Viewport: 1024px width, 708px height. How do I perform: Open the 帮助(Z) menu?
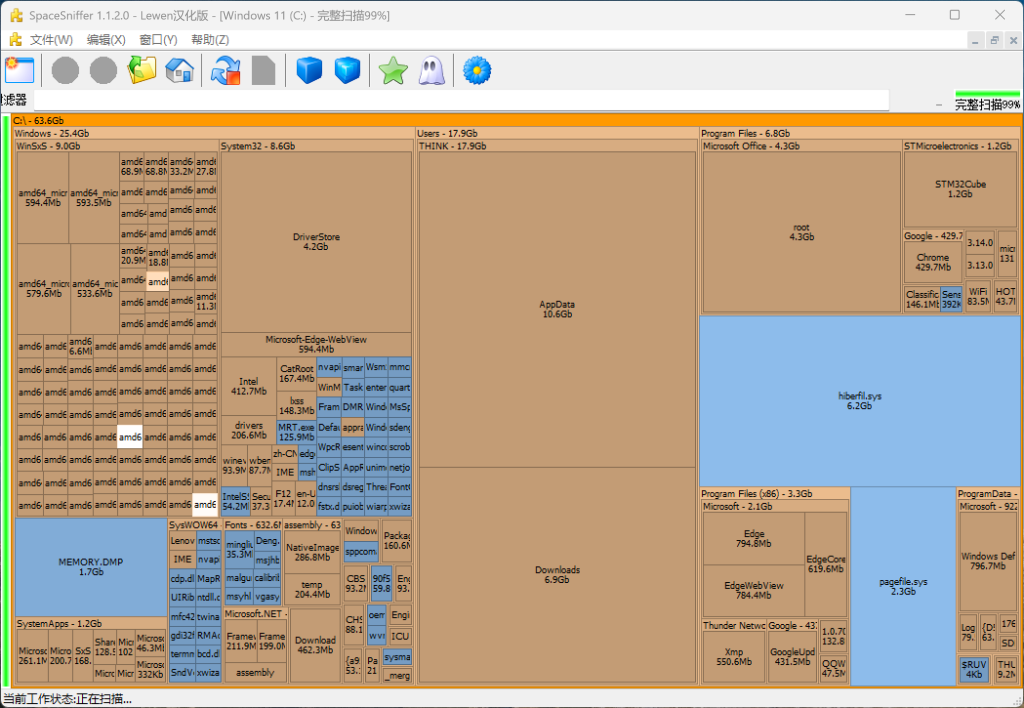coord(210,39)
